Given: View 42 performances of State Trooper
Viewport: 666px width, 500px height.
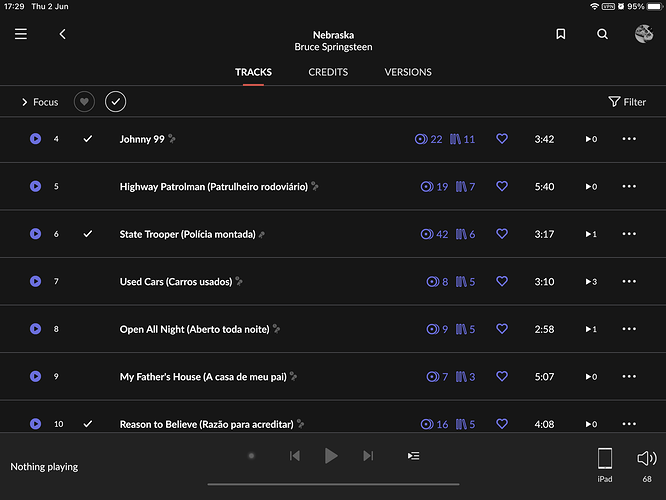Looking at the screenshot, I should 434,234.
